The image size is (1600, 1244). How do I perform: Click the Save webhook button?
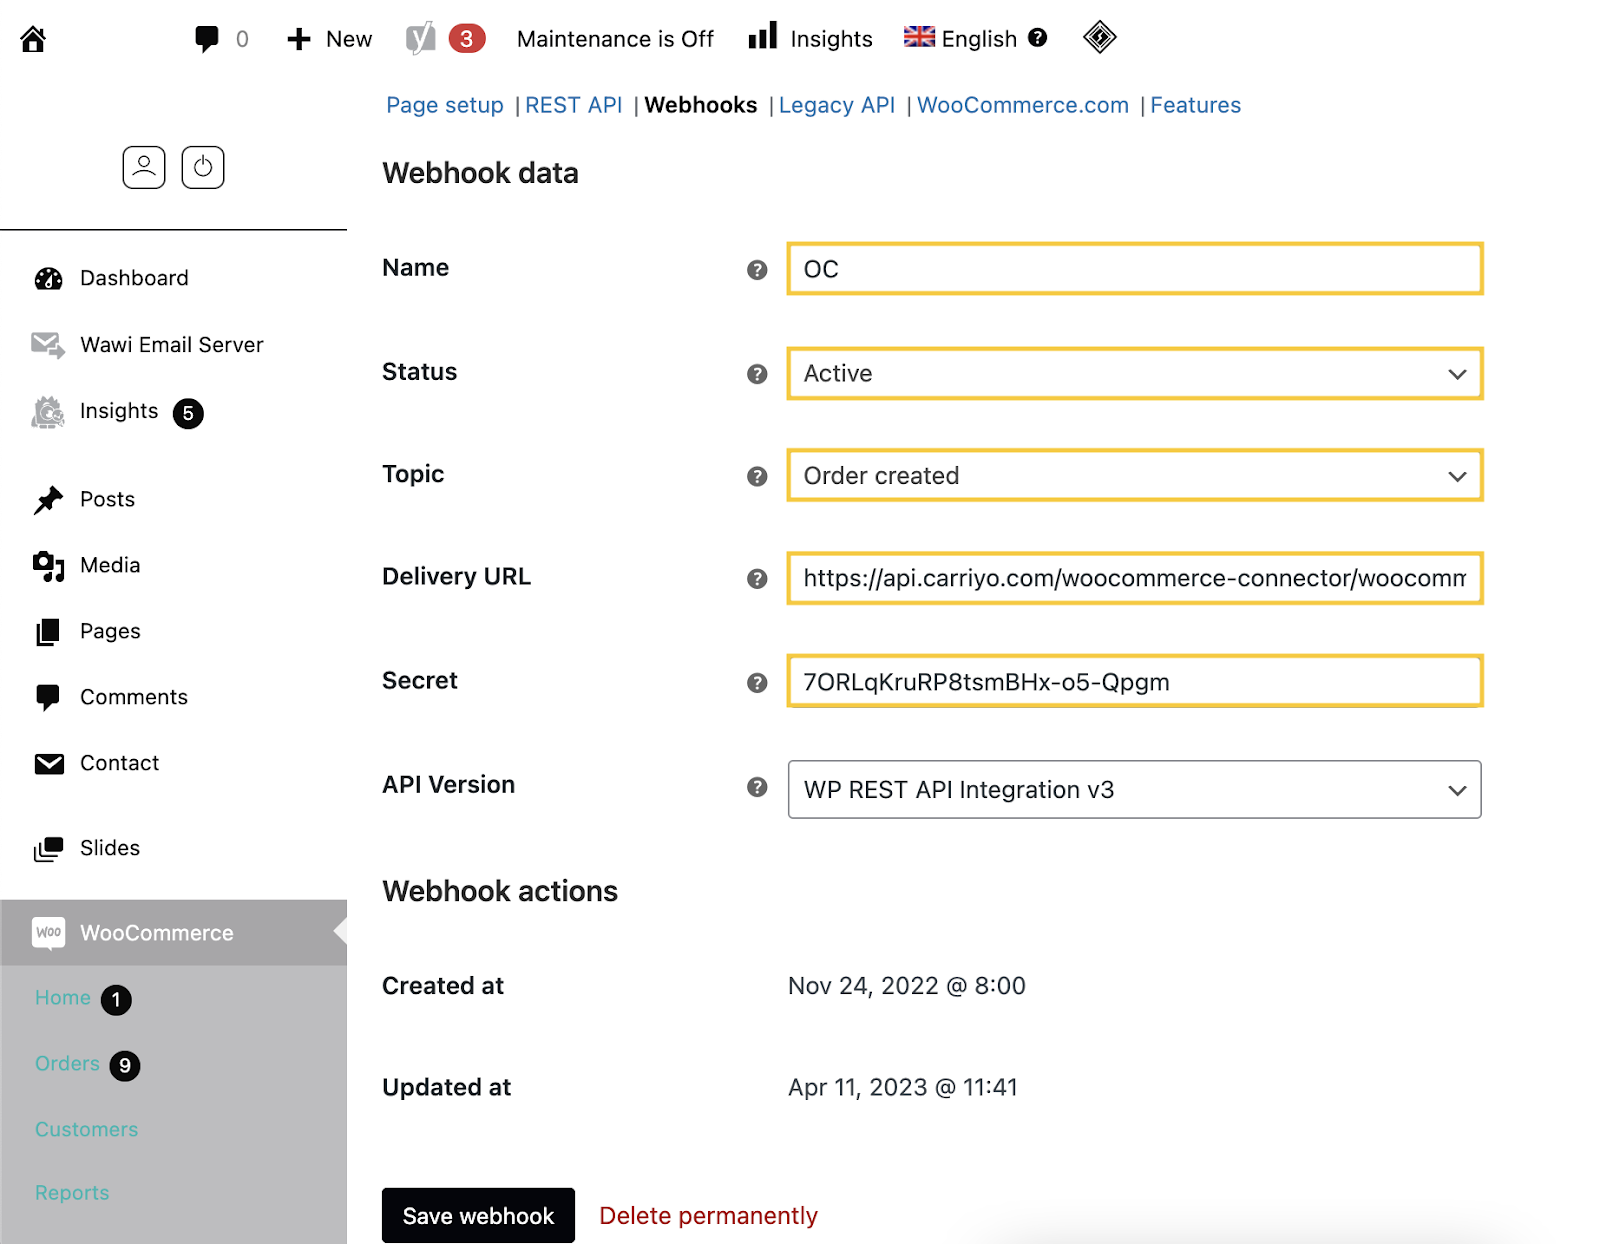click(478, 1216)
